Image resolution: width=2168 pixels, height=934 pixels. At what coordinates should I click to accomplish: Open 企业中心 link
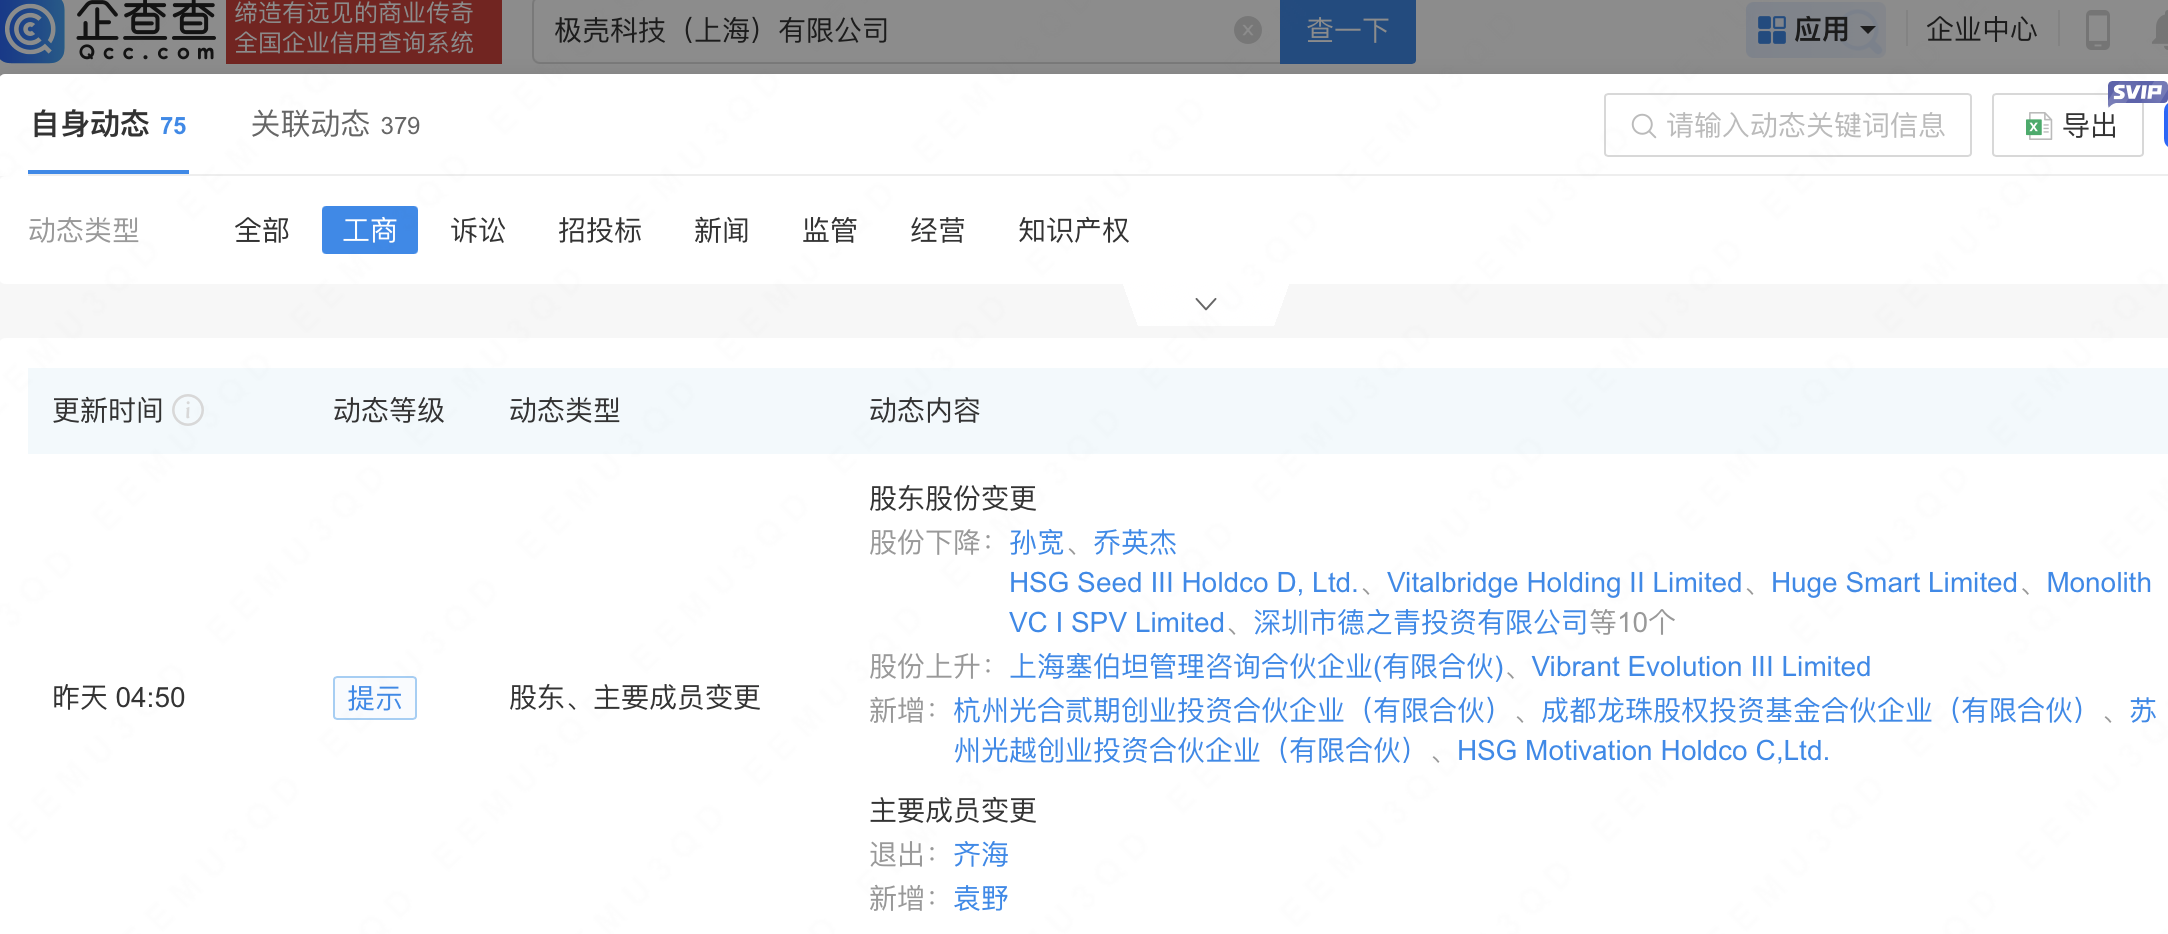[x=1981, y=30]
